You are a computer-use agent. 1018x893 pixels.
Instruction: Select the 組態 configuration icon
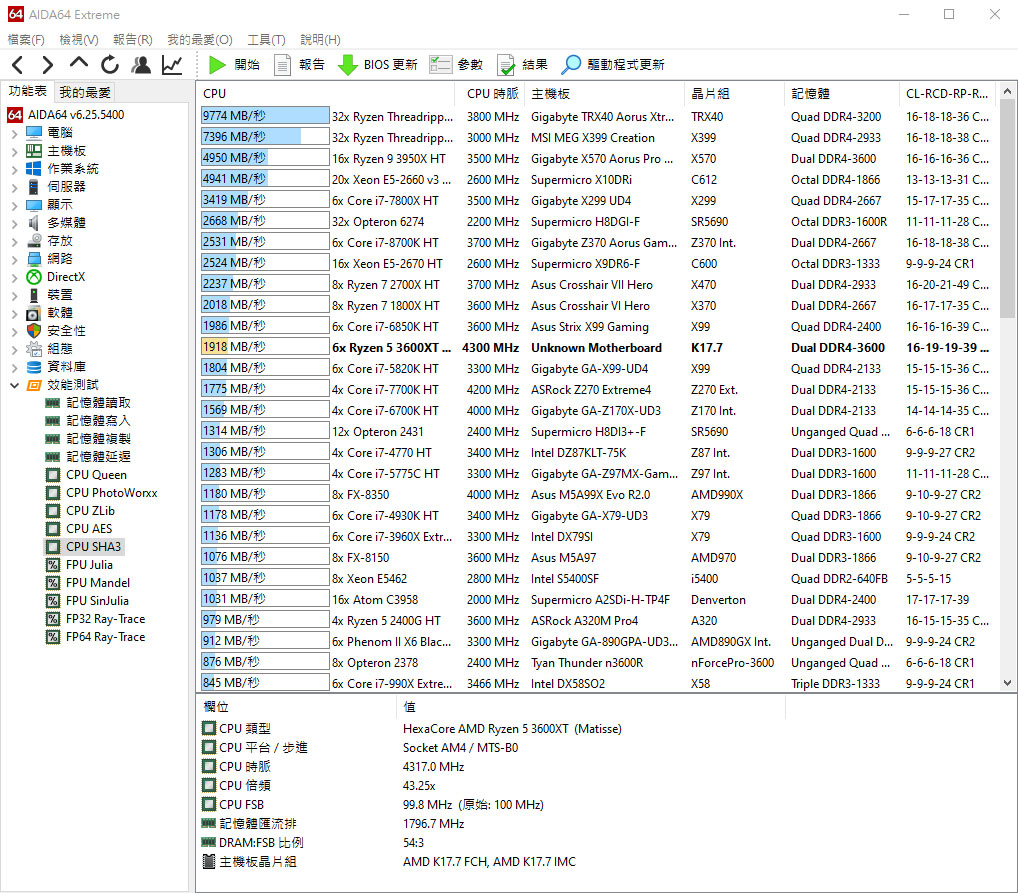(x=34, y=349)
